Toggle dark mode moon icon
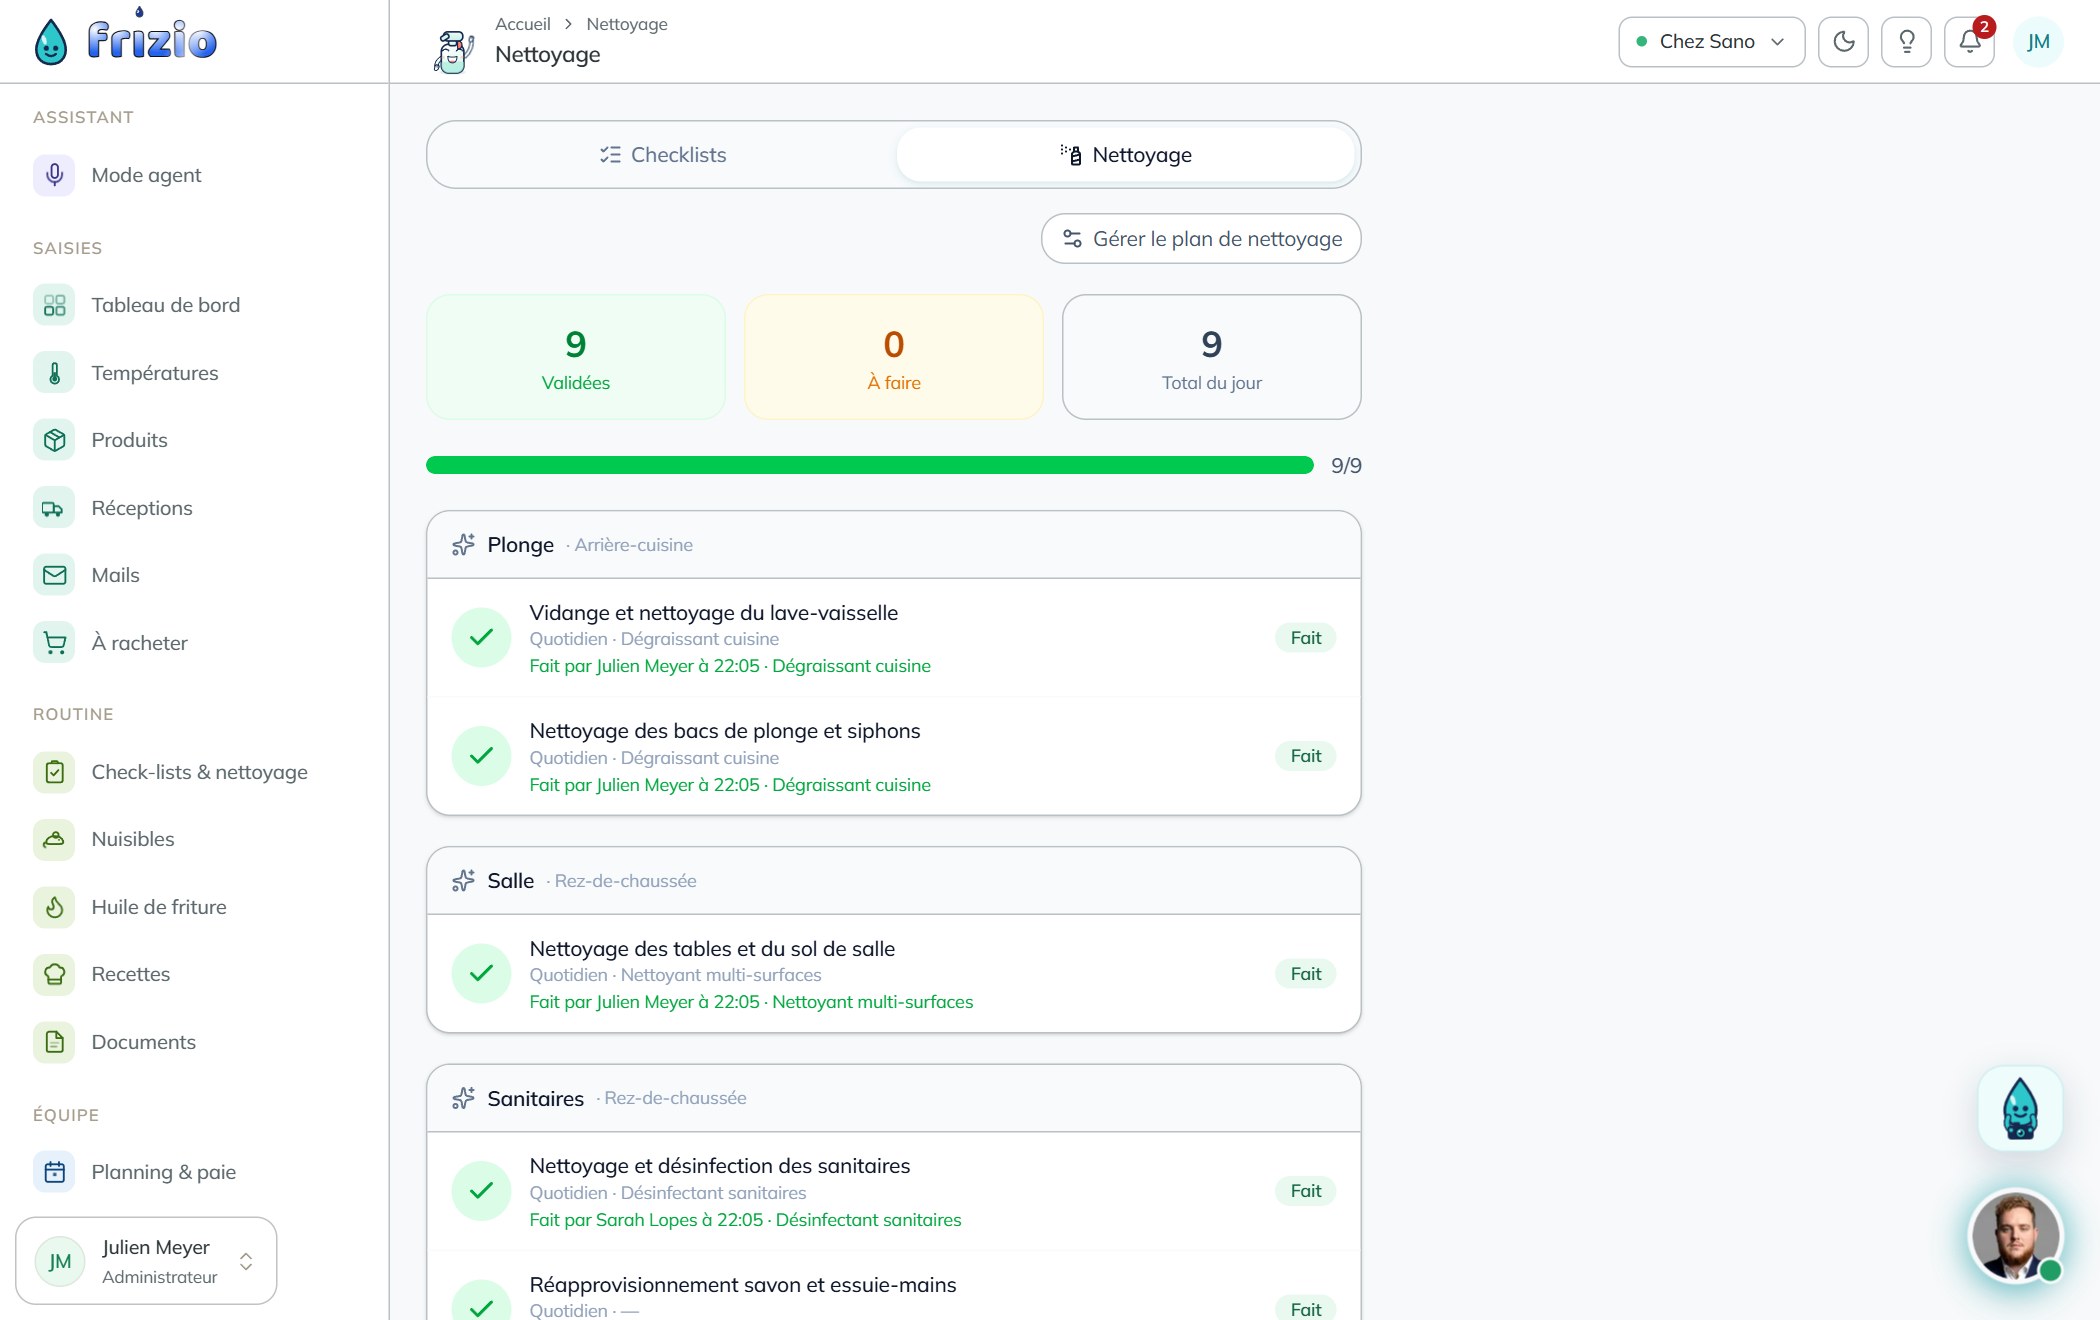Image resolution: width=2100 pixels, height=1320 pixels. pyautogui.click(x=1843, y=42)
